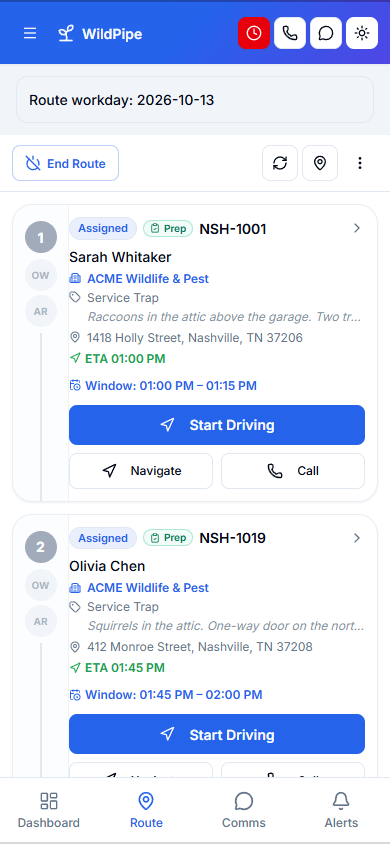Toggle OW status for Olivia Chen stop
The image size is (390, 844).
(40, 585)
